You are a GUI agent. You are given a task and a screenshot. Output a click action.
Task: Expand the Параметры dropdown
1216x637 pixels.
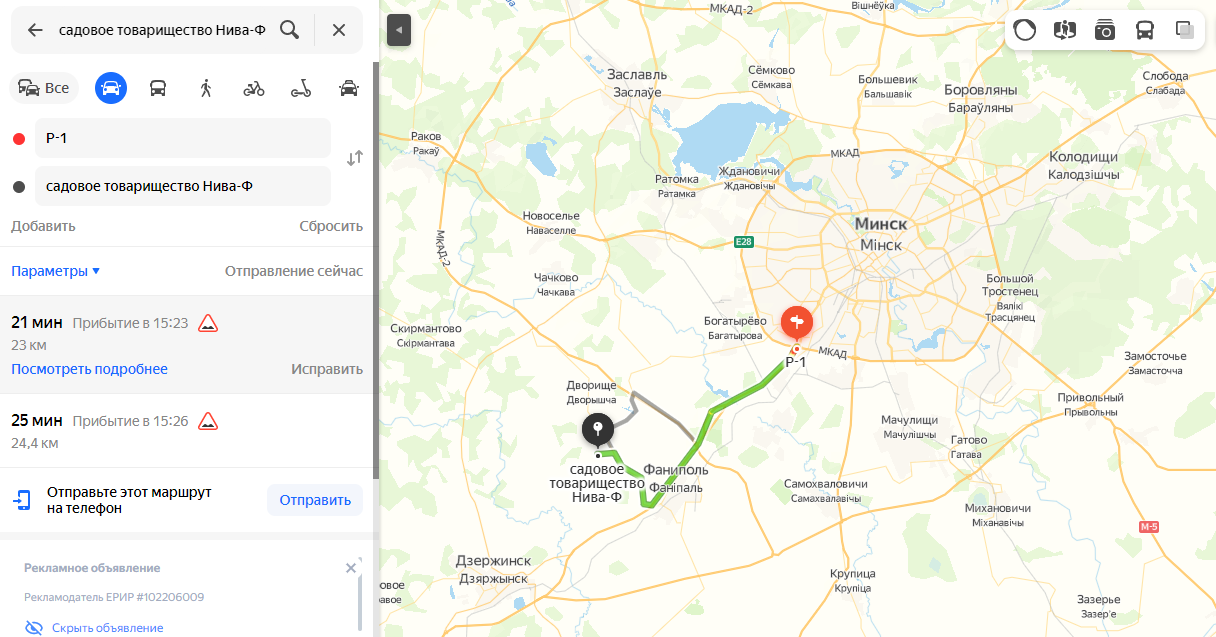(x=56, y=271)
